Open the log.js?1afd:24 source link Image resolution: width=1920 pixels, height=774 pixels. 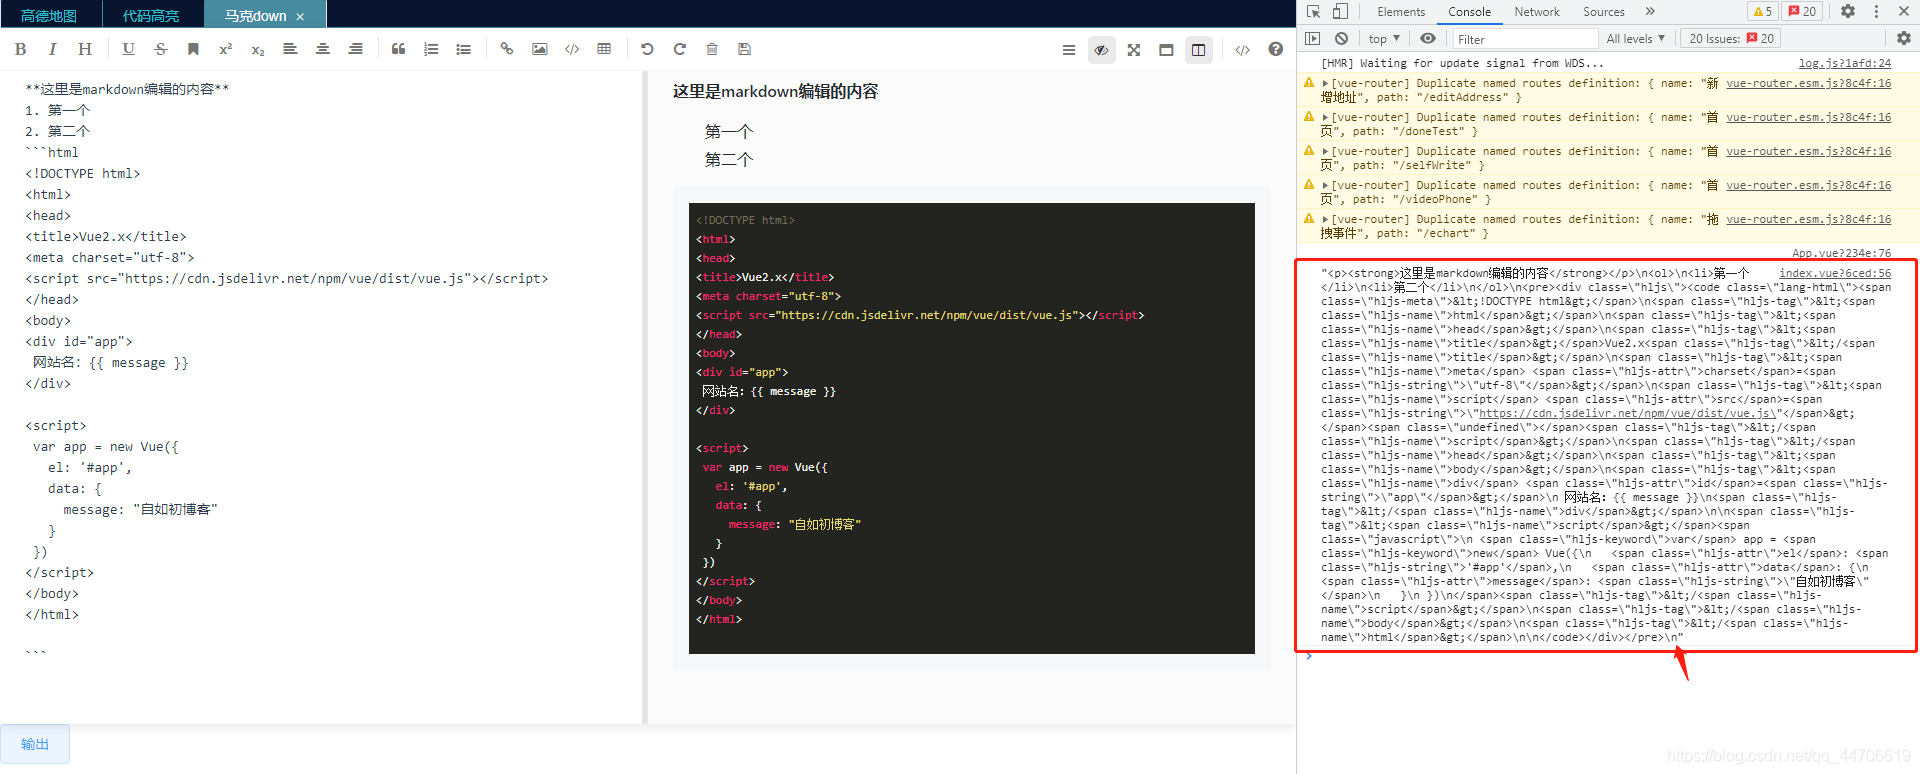[1845, 63]
